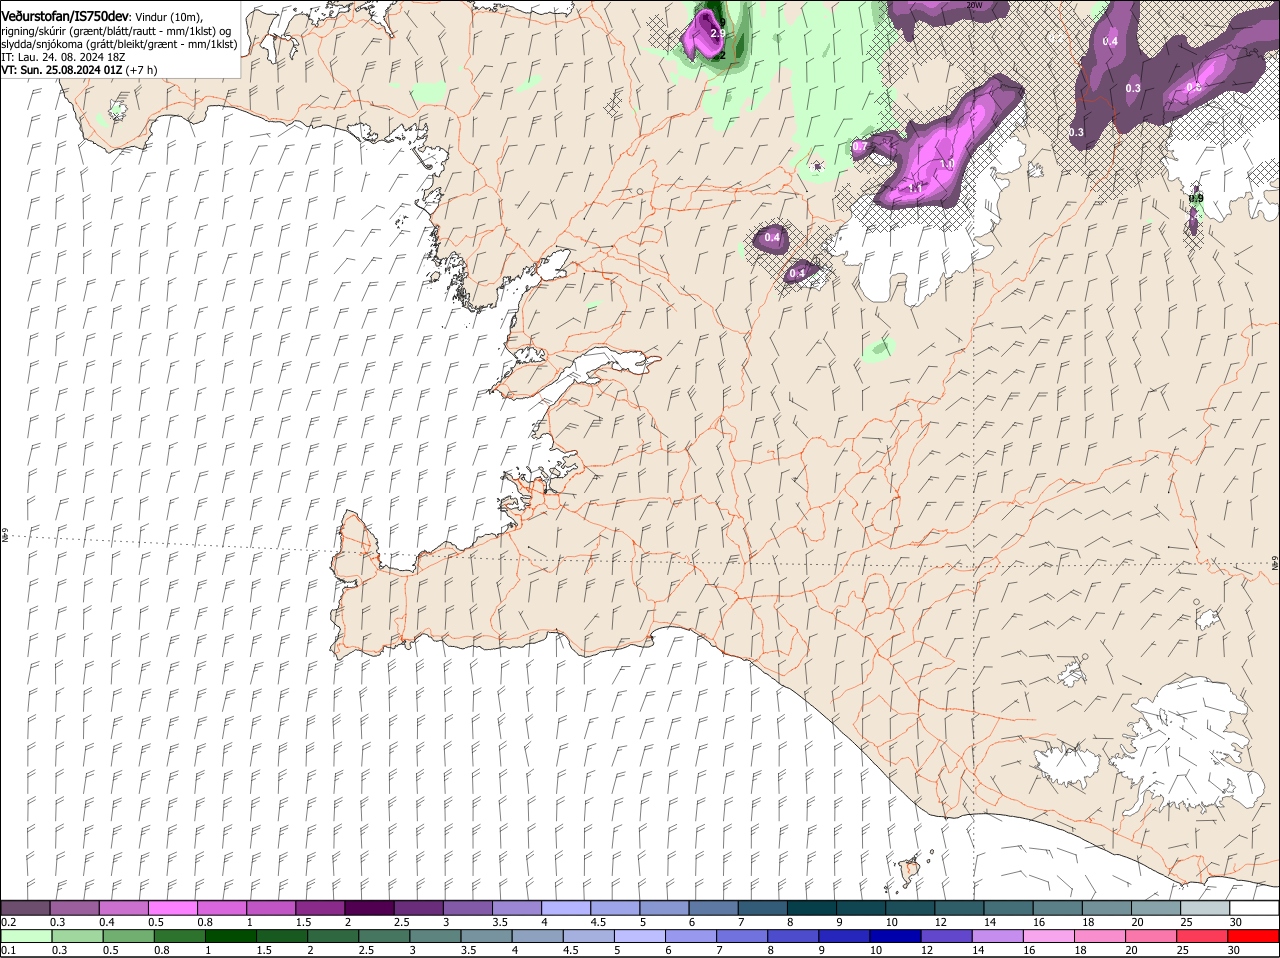Viewport: 1280px width, 958px height.
Task: Click the 'IT: Lau. 24. 08. 2024 18Z' line
Action: (64, 57)
